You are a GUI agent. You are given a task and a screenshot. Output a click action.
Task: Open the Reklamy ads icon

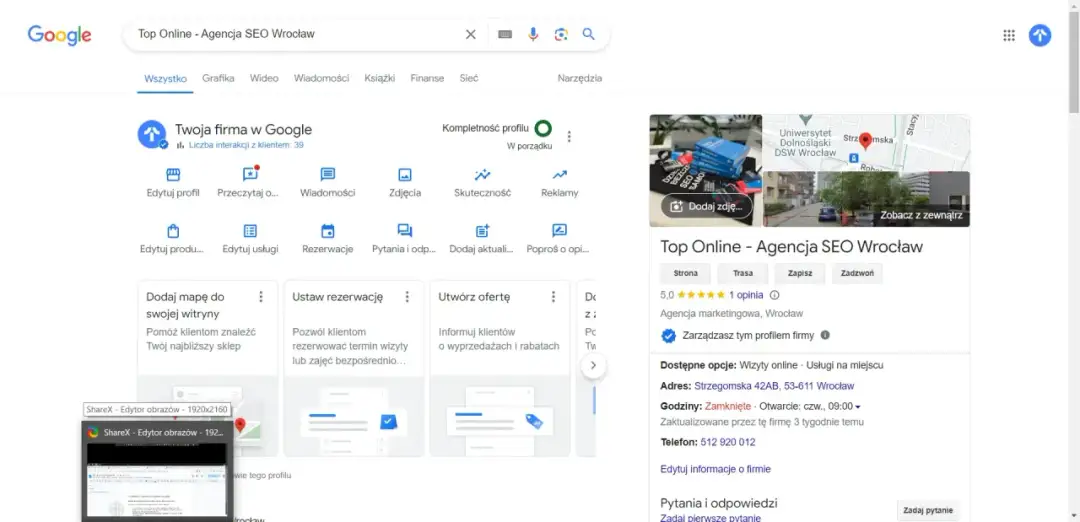[559, 175]
